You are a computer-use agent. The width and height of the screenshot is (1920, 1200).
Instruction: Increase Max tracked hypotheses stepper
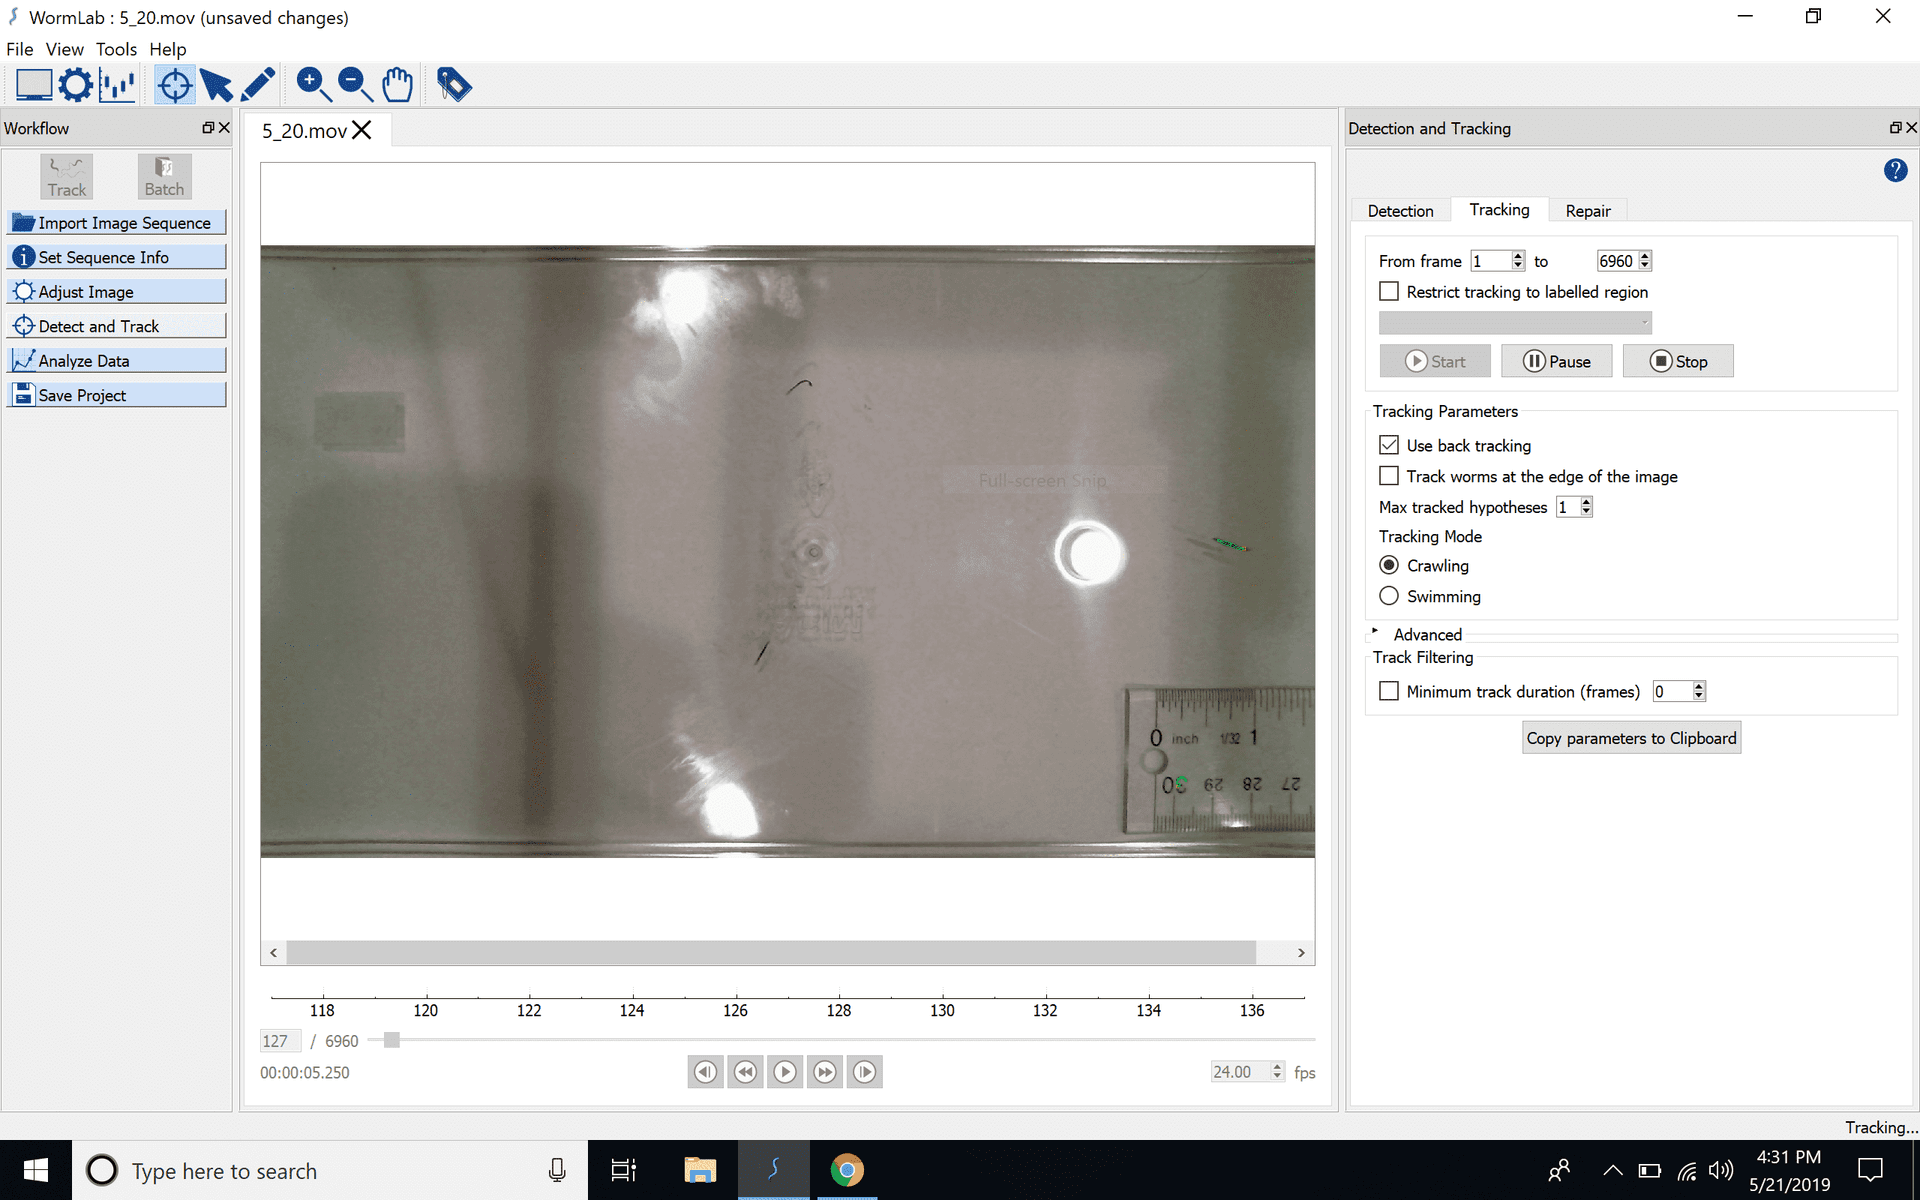coord(1586,502)
